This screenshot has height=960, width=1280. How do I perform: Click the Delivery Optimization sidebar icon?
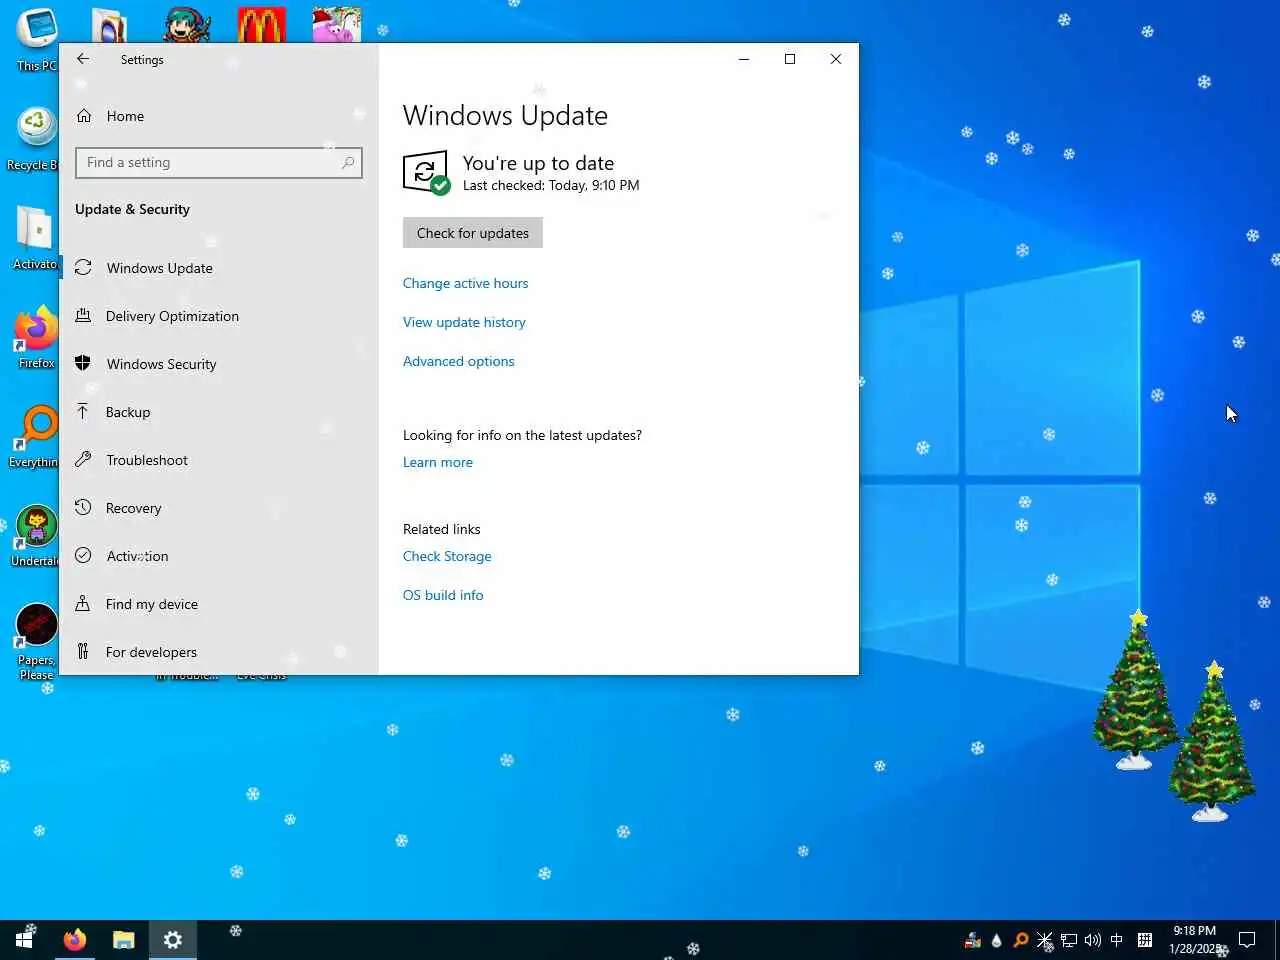pos(83,315)
